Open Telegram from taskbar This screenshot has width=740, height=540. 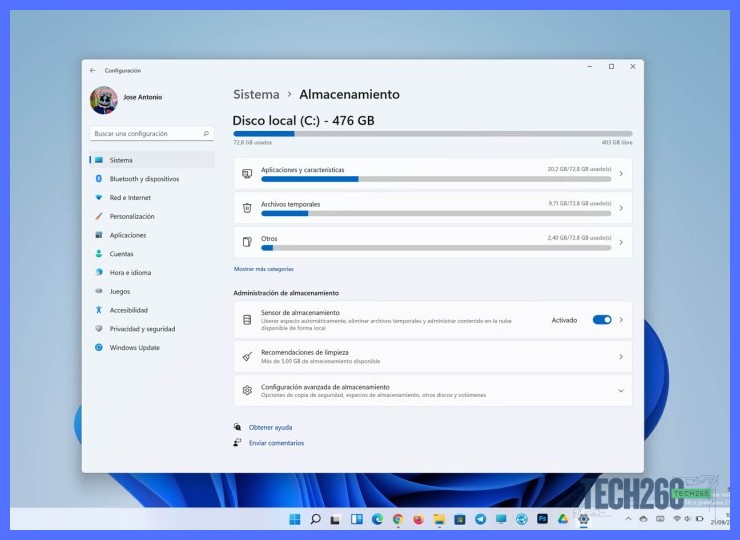[x=480, y=519]
